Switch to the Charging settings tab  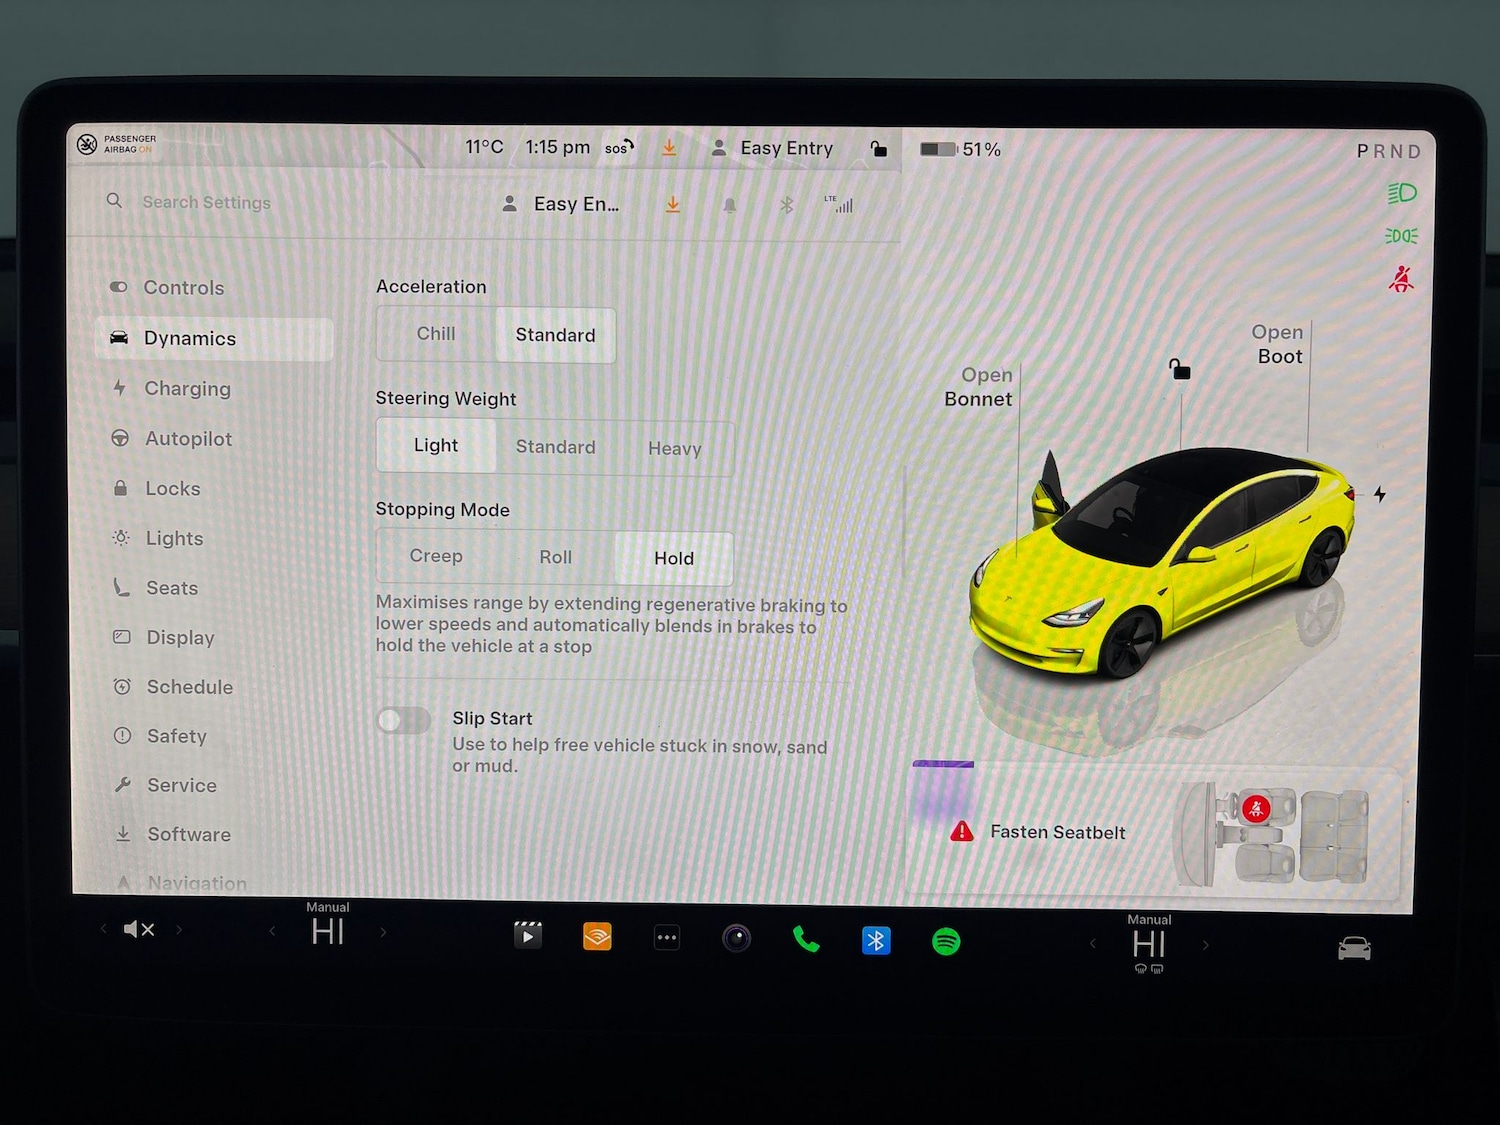pos(188,389)
